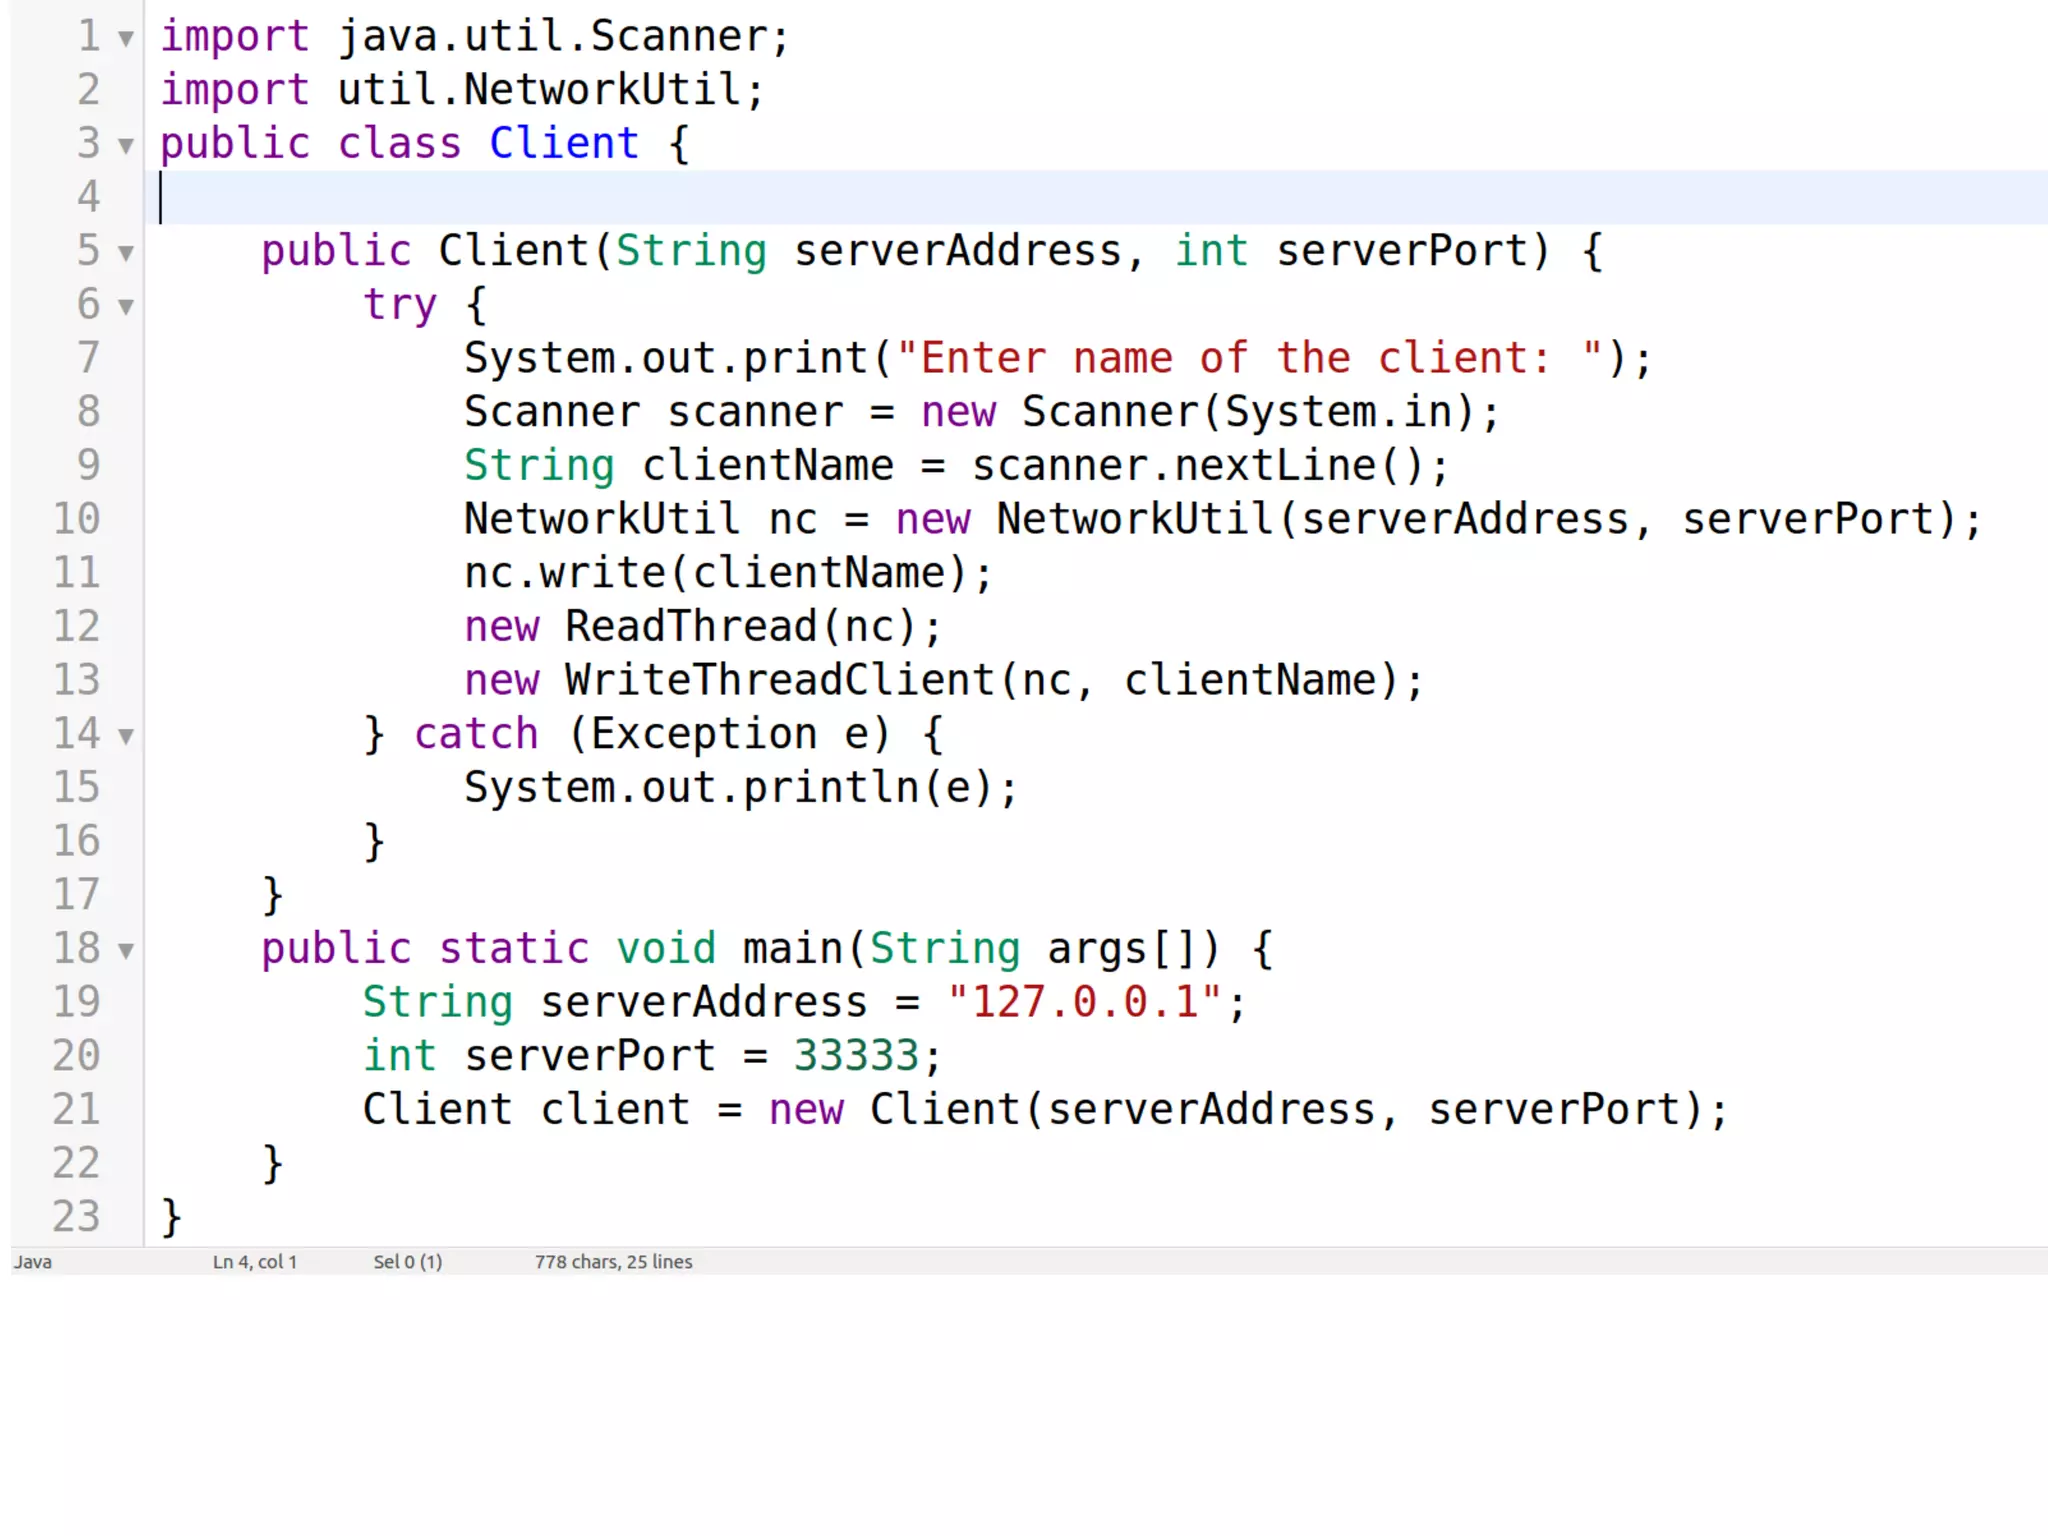2048x1536 pixels.
Task: Click the 778 chars, 25 lines counter
Action: 612,1262
